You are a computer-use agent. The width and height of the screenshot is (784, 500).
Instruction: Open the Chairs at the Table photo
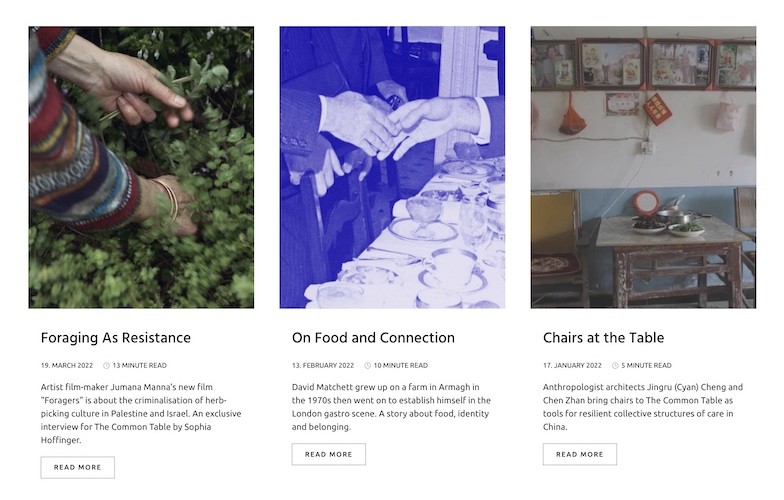click(x=643, y=167)
